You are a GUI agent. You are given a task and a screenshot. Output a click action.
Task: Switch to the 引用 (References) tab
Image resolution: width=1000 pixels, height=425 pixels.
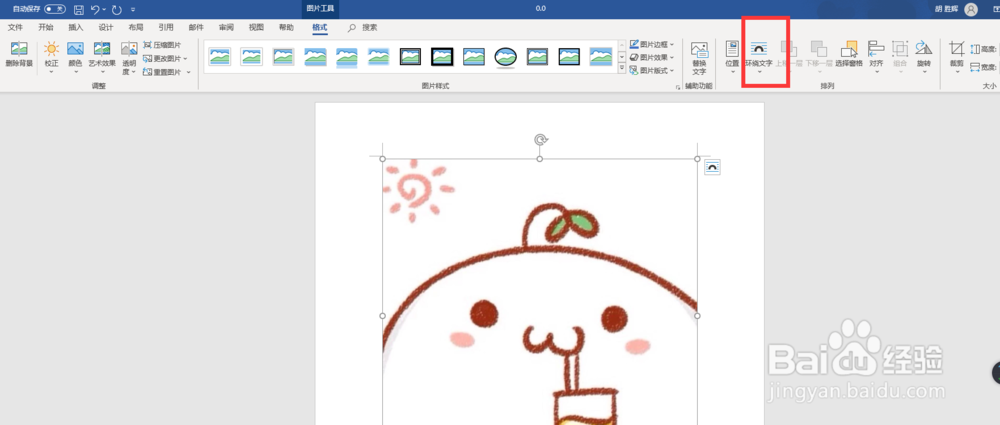point(166,27)
